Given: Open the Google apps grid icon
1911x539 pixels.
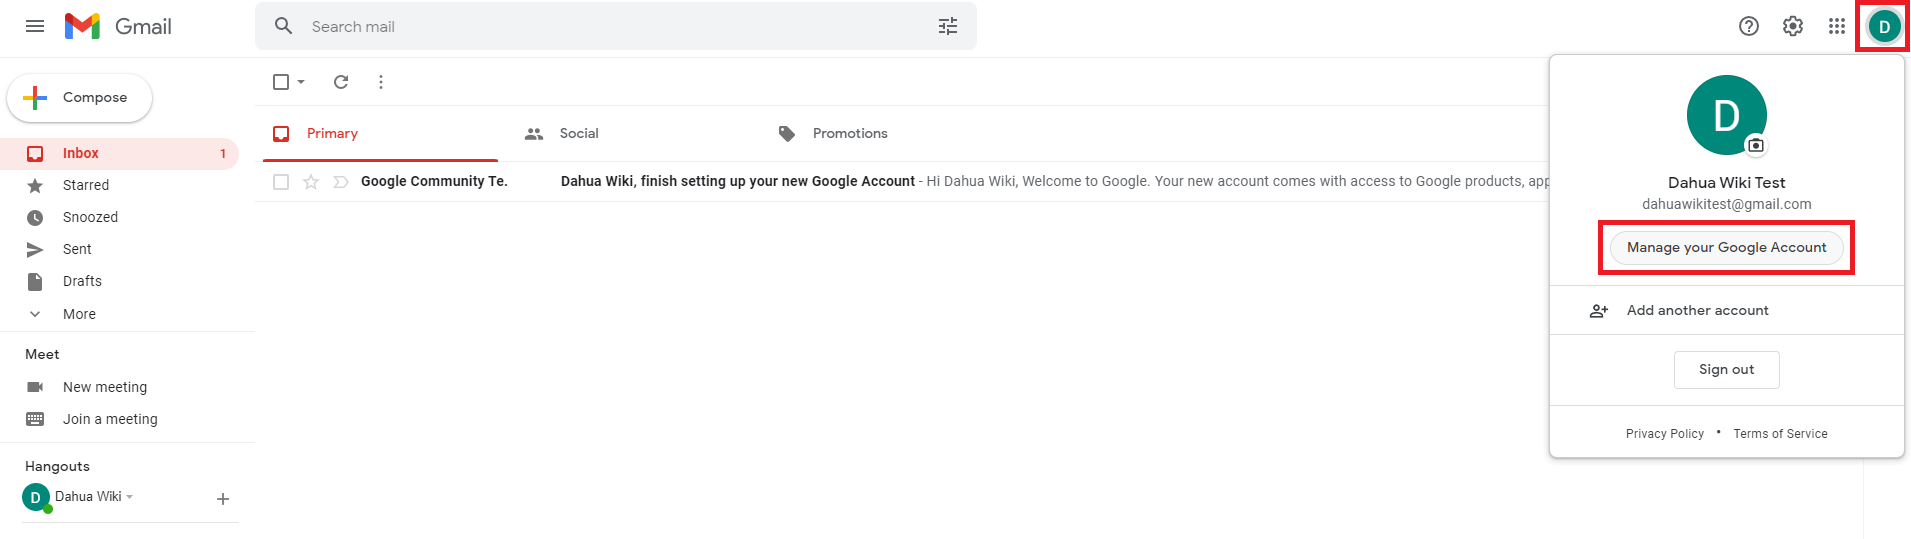Looking at the screenshot, I should click(1837, 26).
